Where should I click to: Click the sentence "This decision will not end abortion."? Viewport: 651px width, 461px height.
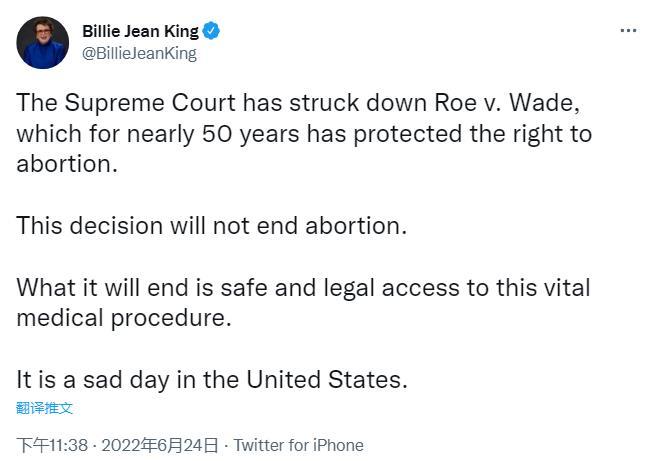coord(211,225)
